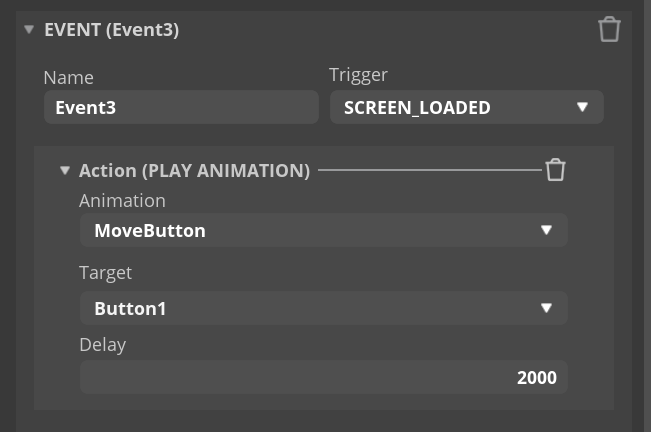Collapse the EVENT (Event3) section triangle
The height and width of the screenshot is (432, 651).
pos(29,29)
